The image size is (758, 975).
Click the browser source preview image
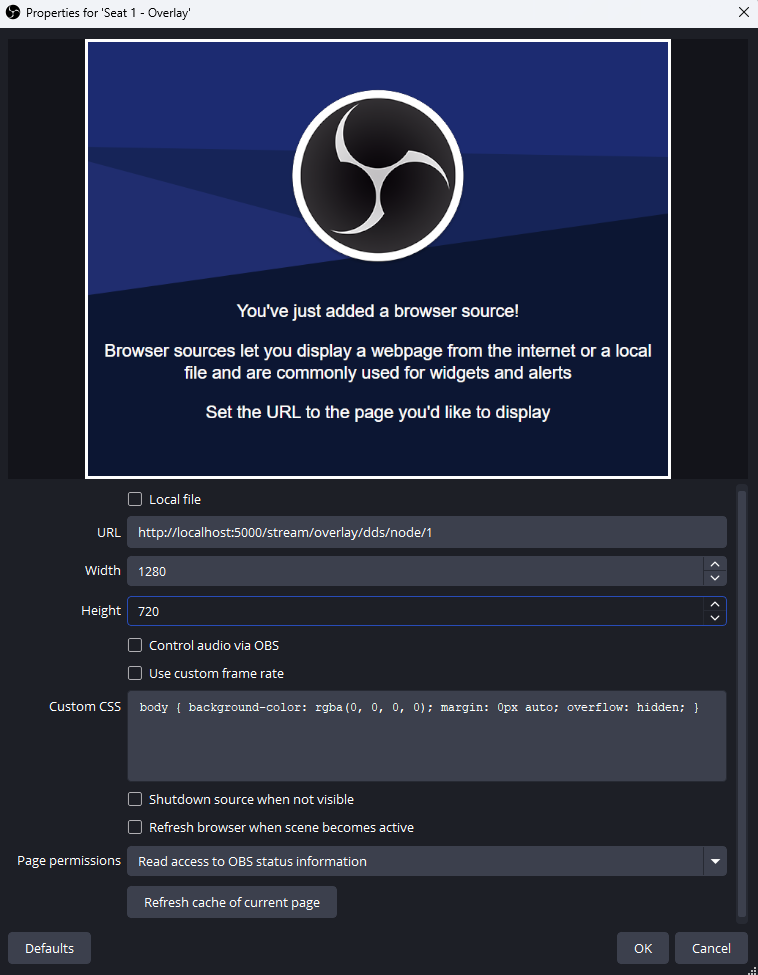click(378, 259)
